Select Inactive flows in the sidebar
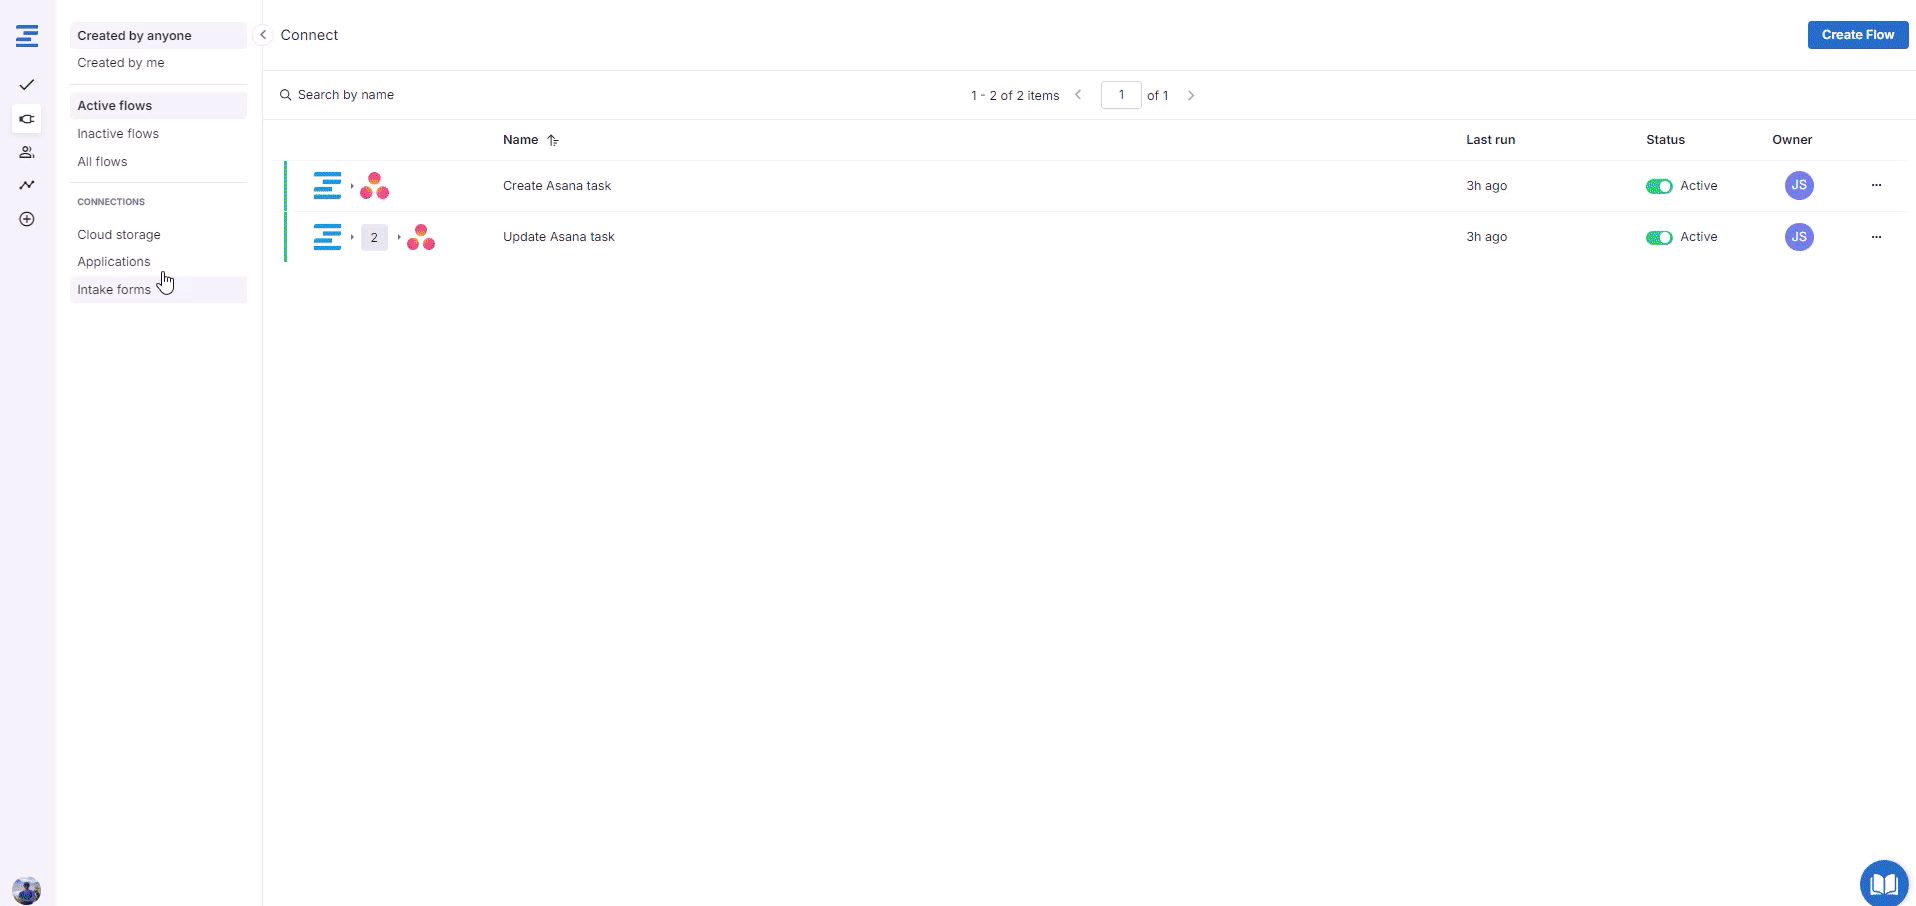 pyautogui.click(x=118, y=134)
